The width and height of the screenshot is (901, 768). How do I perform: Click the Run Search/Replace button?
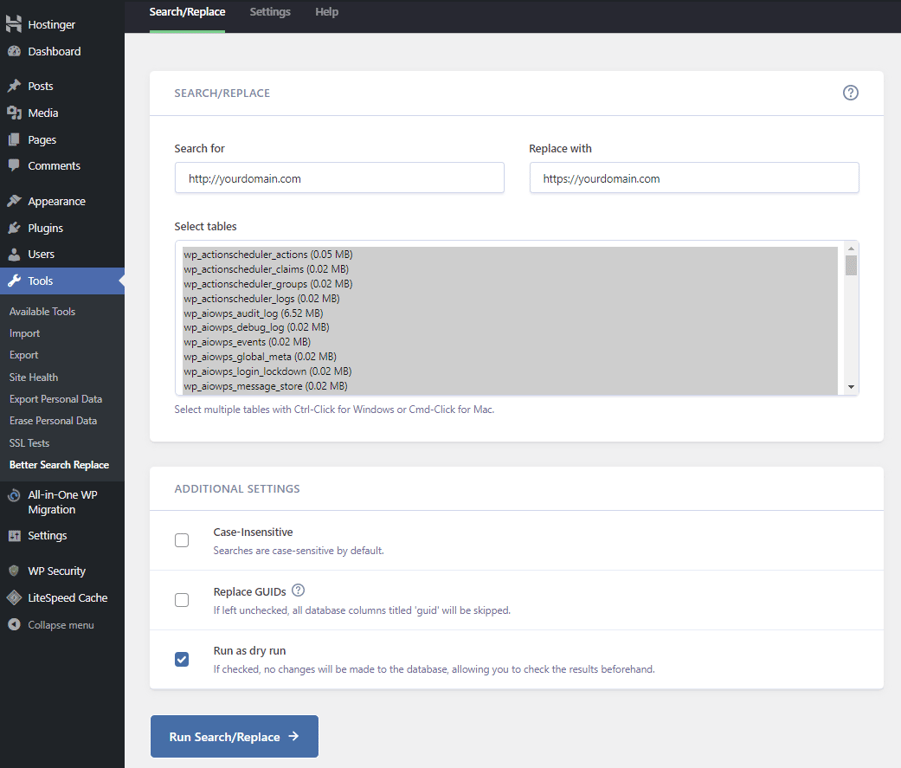tap(234, 736)
